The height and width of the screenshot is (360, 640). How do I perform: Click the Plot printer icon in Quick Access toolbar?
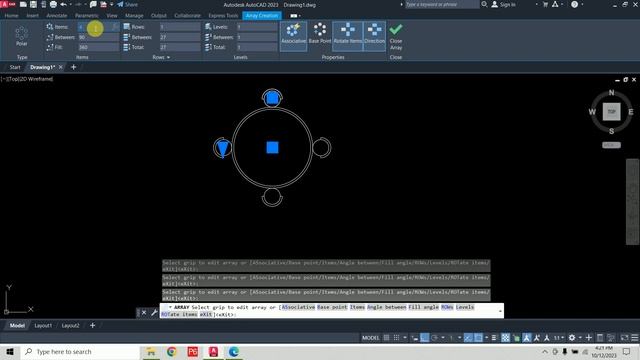[53, 4]
